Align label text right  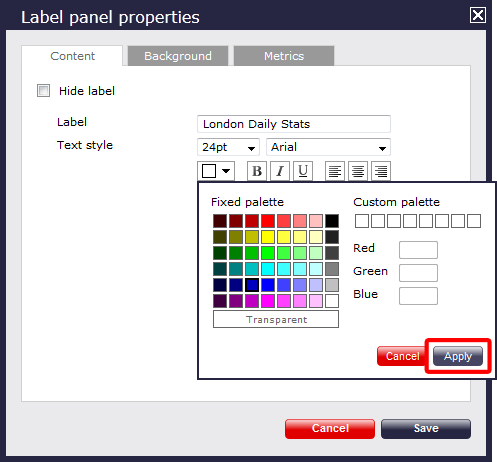[381, 171]
